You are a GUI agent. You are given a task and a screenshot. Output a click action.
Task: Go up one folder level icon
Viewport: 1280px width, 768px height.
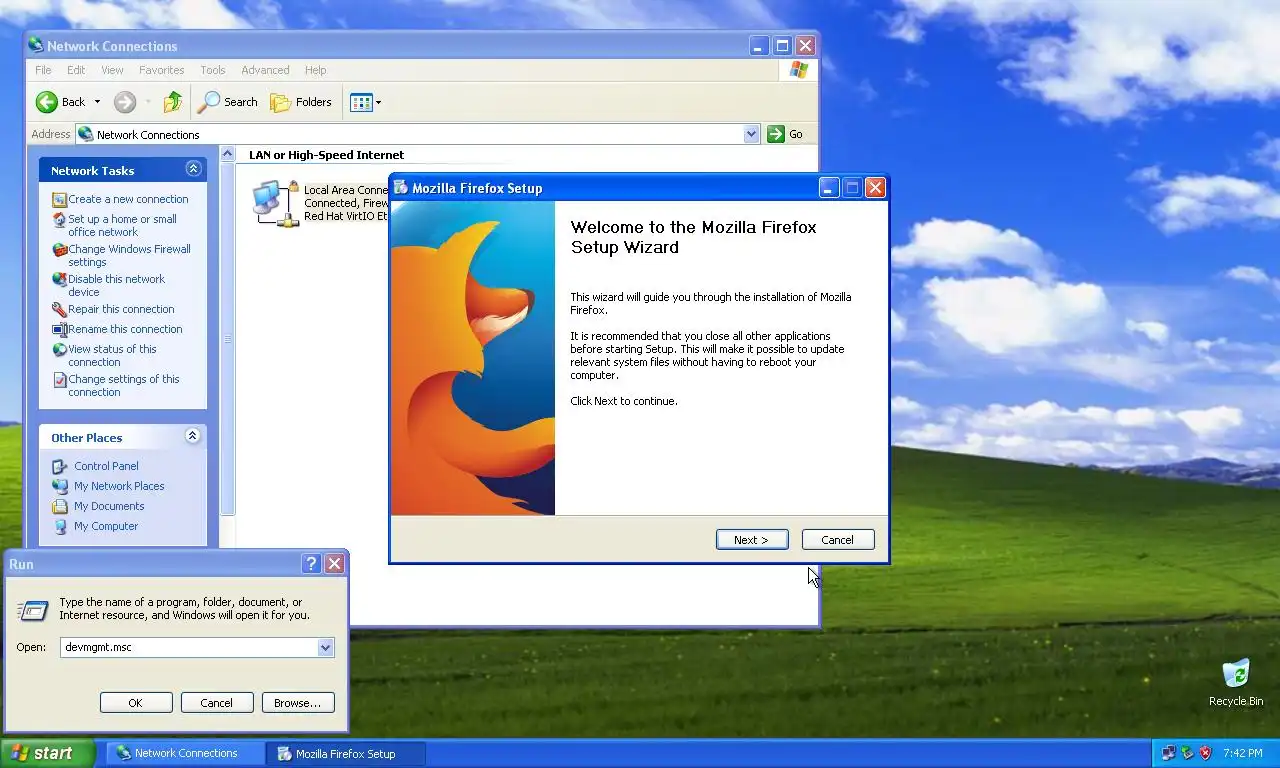(x=173, y=102)
